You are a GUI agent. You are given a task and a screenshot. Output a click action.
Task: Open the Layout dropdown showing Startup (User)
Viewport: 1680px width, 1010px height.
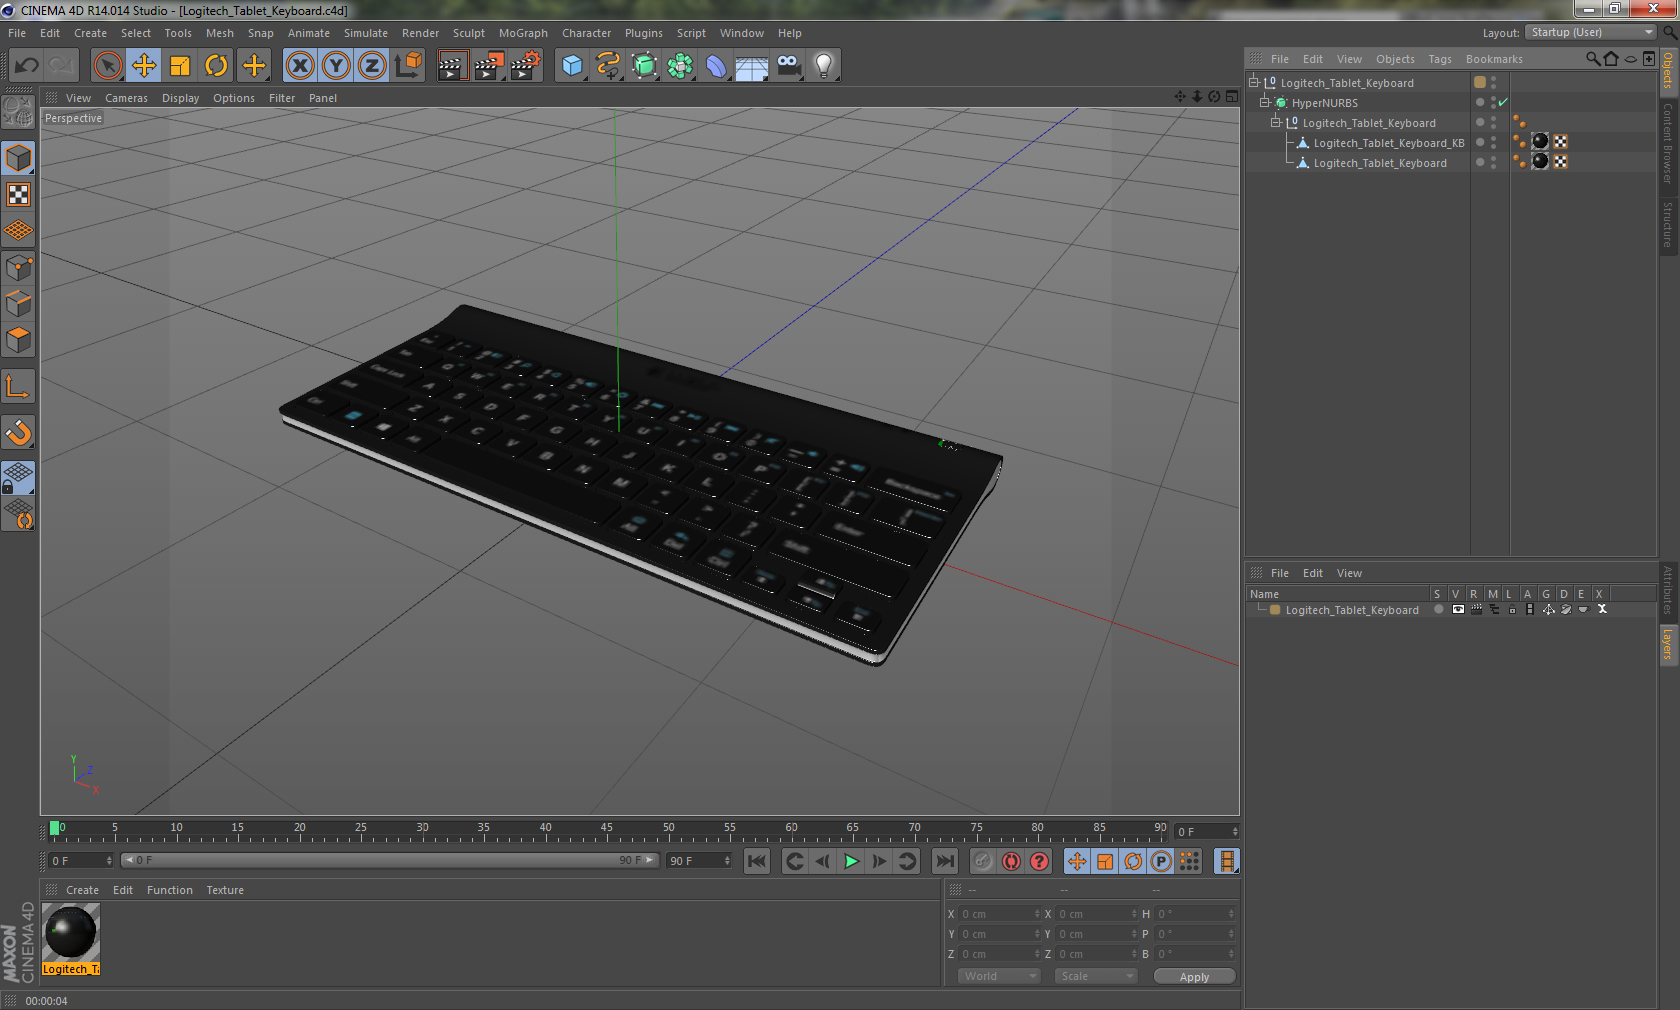pos(1592,32)
